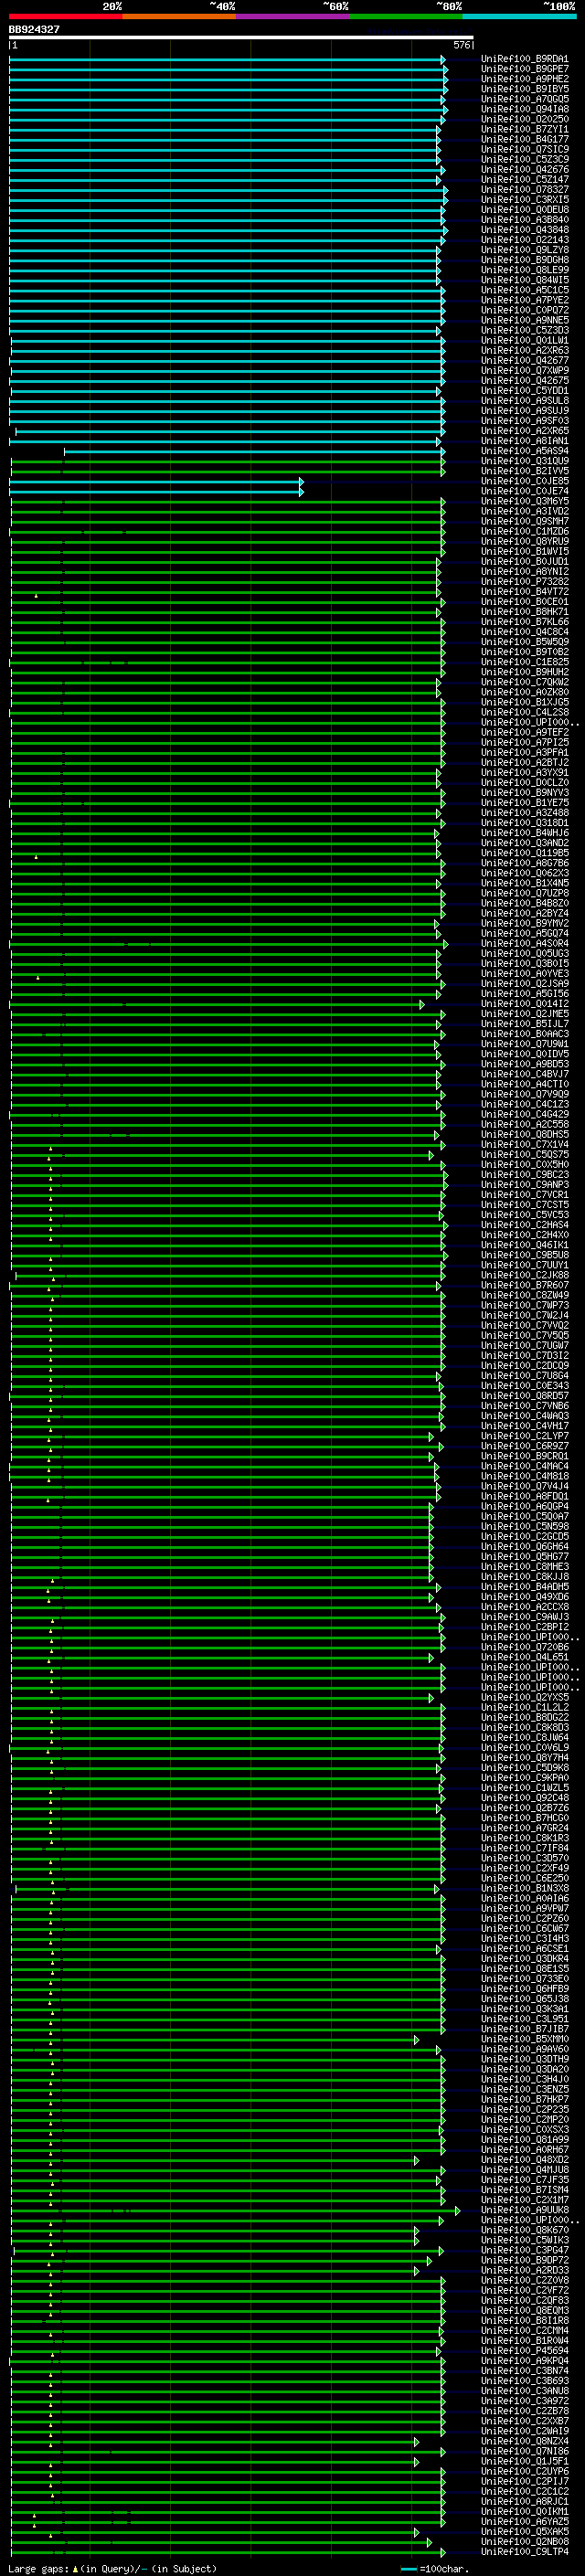Viewport: 585px width, 2576px height.
Task: Select the label UniRef100_D0CLZ0
Action: 525,783
